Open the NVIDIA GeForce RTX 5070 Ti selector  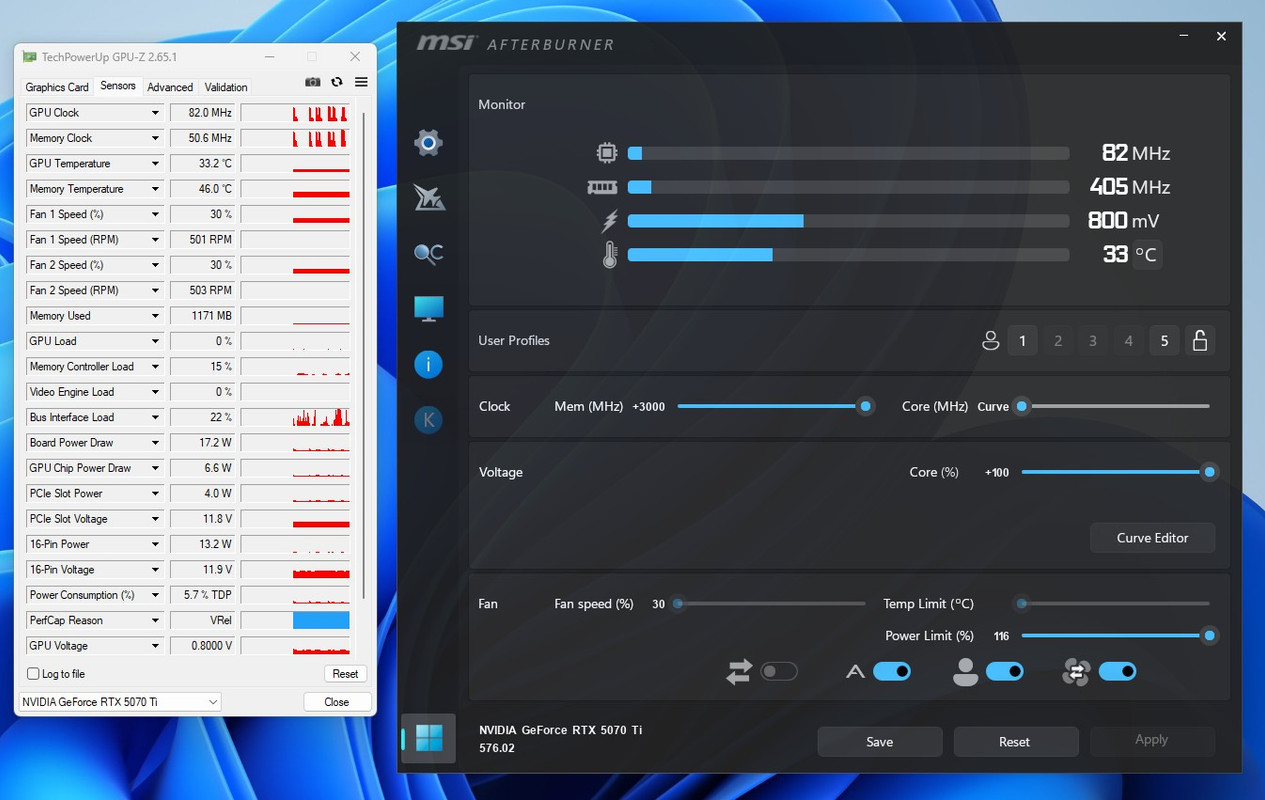120,702
